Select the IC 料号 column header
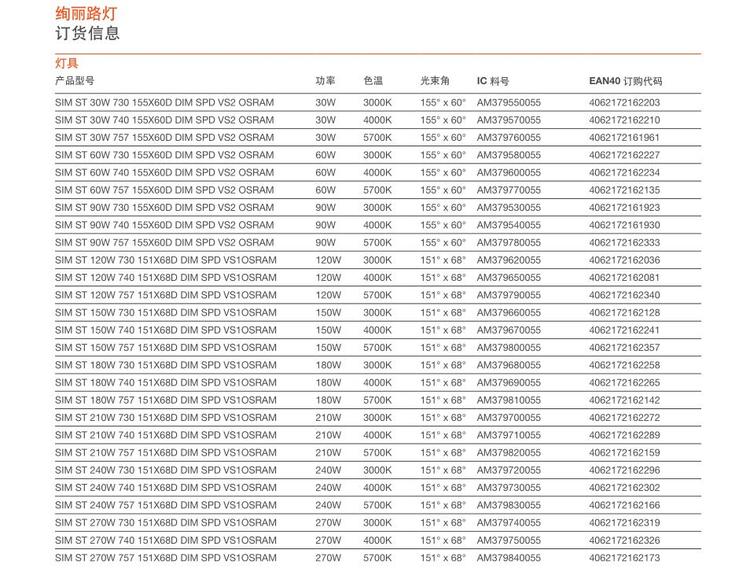The height and width of the screenshot is (583, 750). [493, 80]
